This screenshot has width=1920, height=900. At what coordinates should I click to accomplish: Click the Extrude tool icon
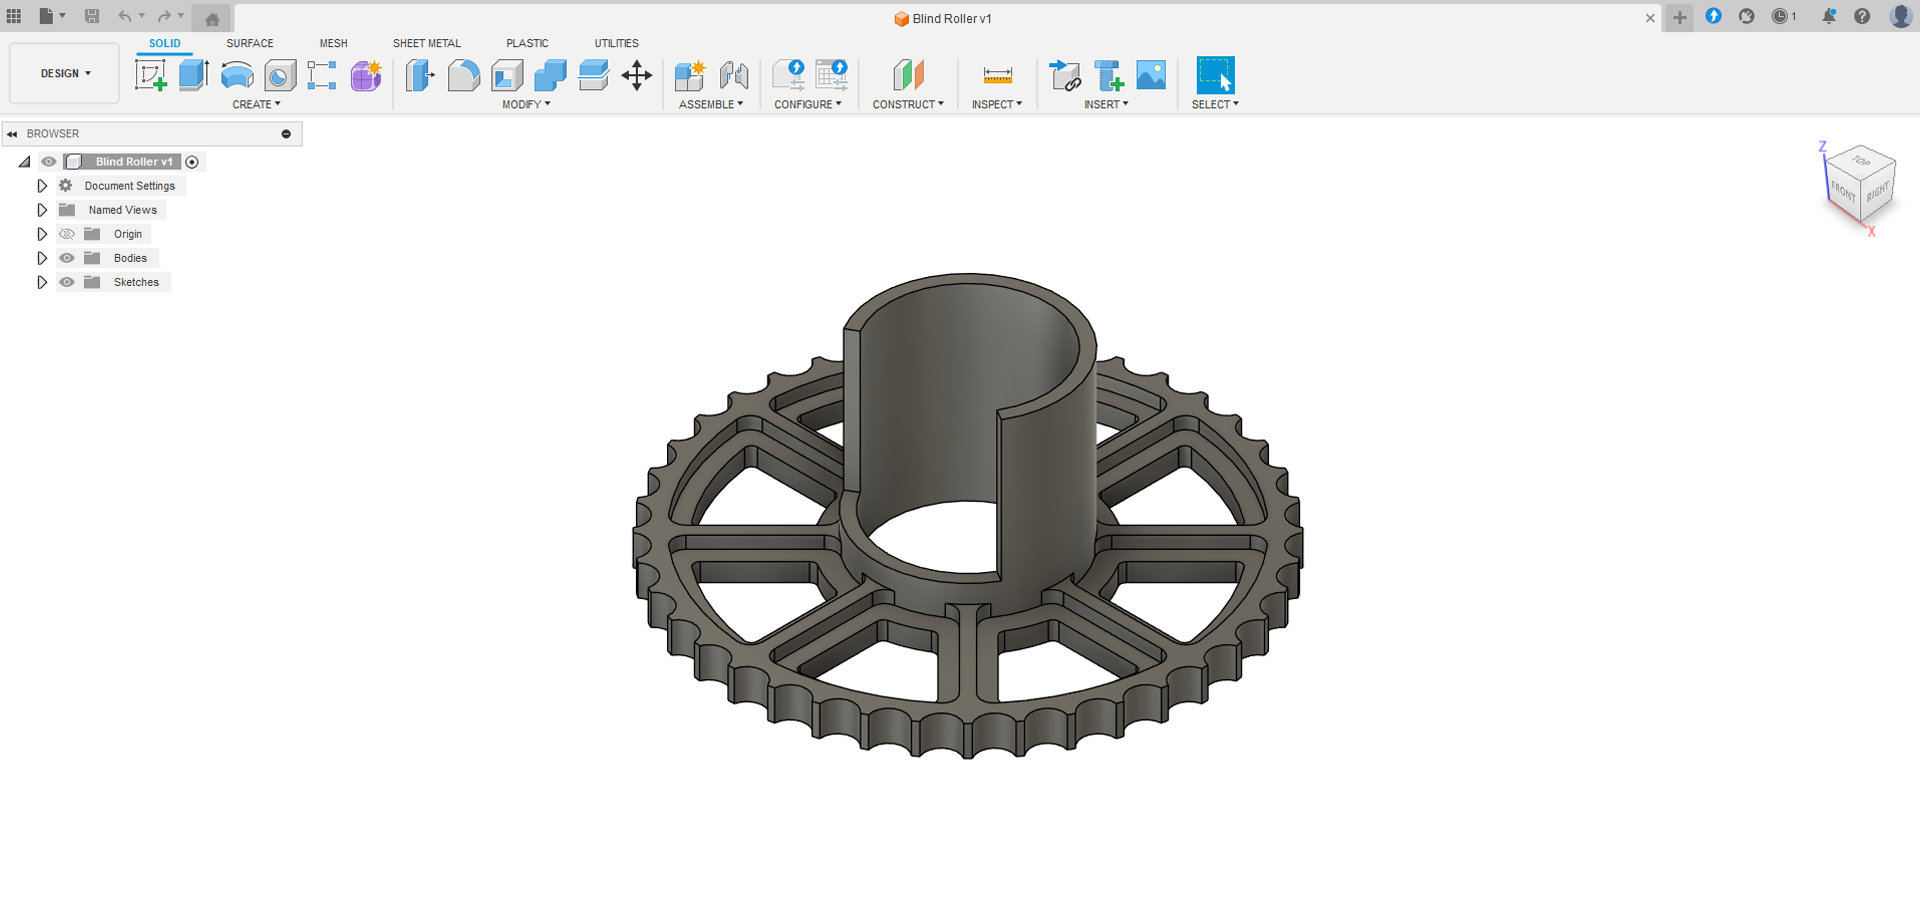pos(193,75)
